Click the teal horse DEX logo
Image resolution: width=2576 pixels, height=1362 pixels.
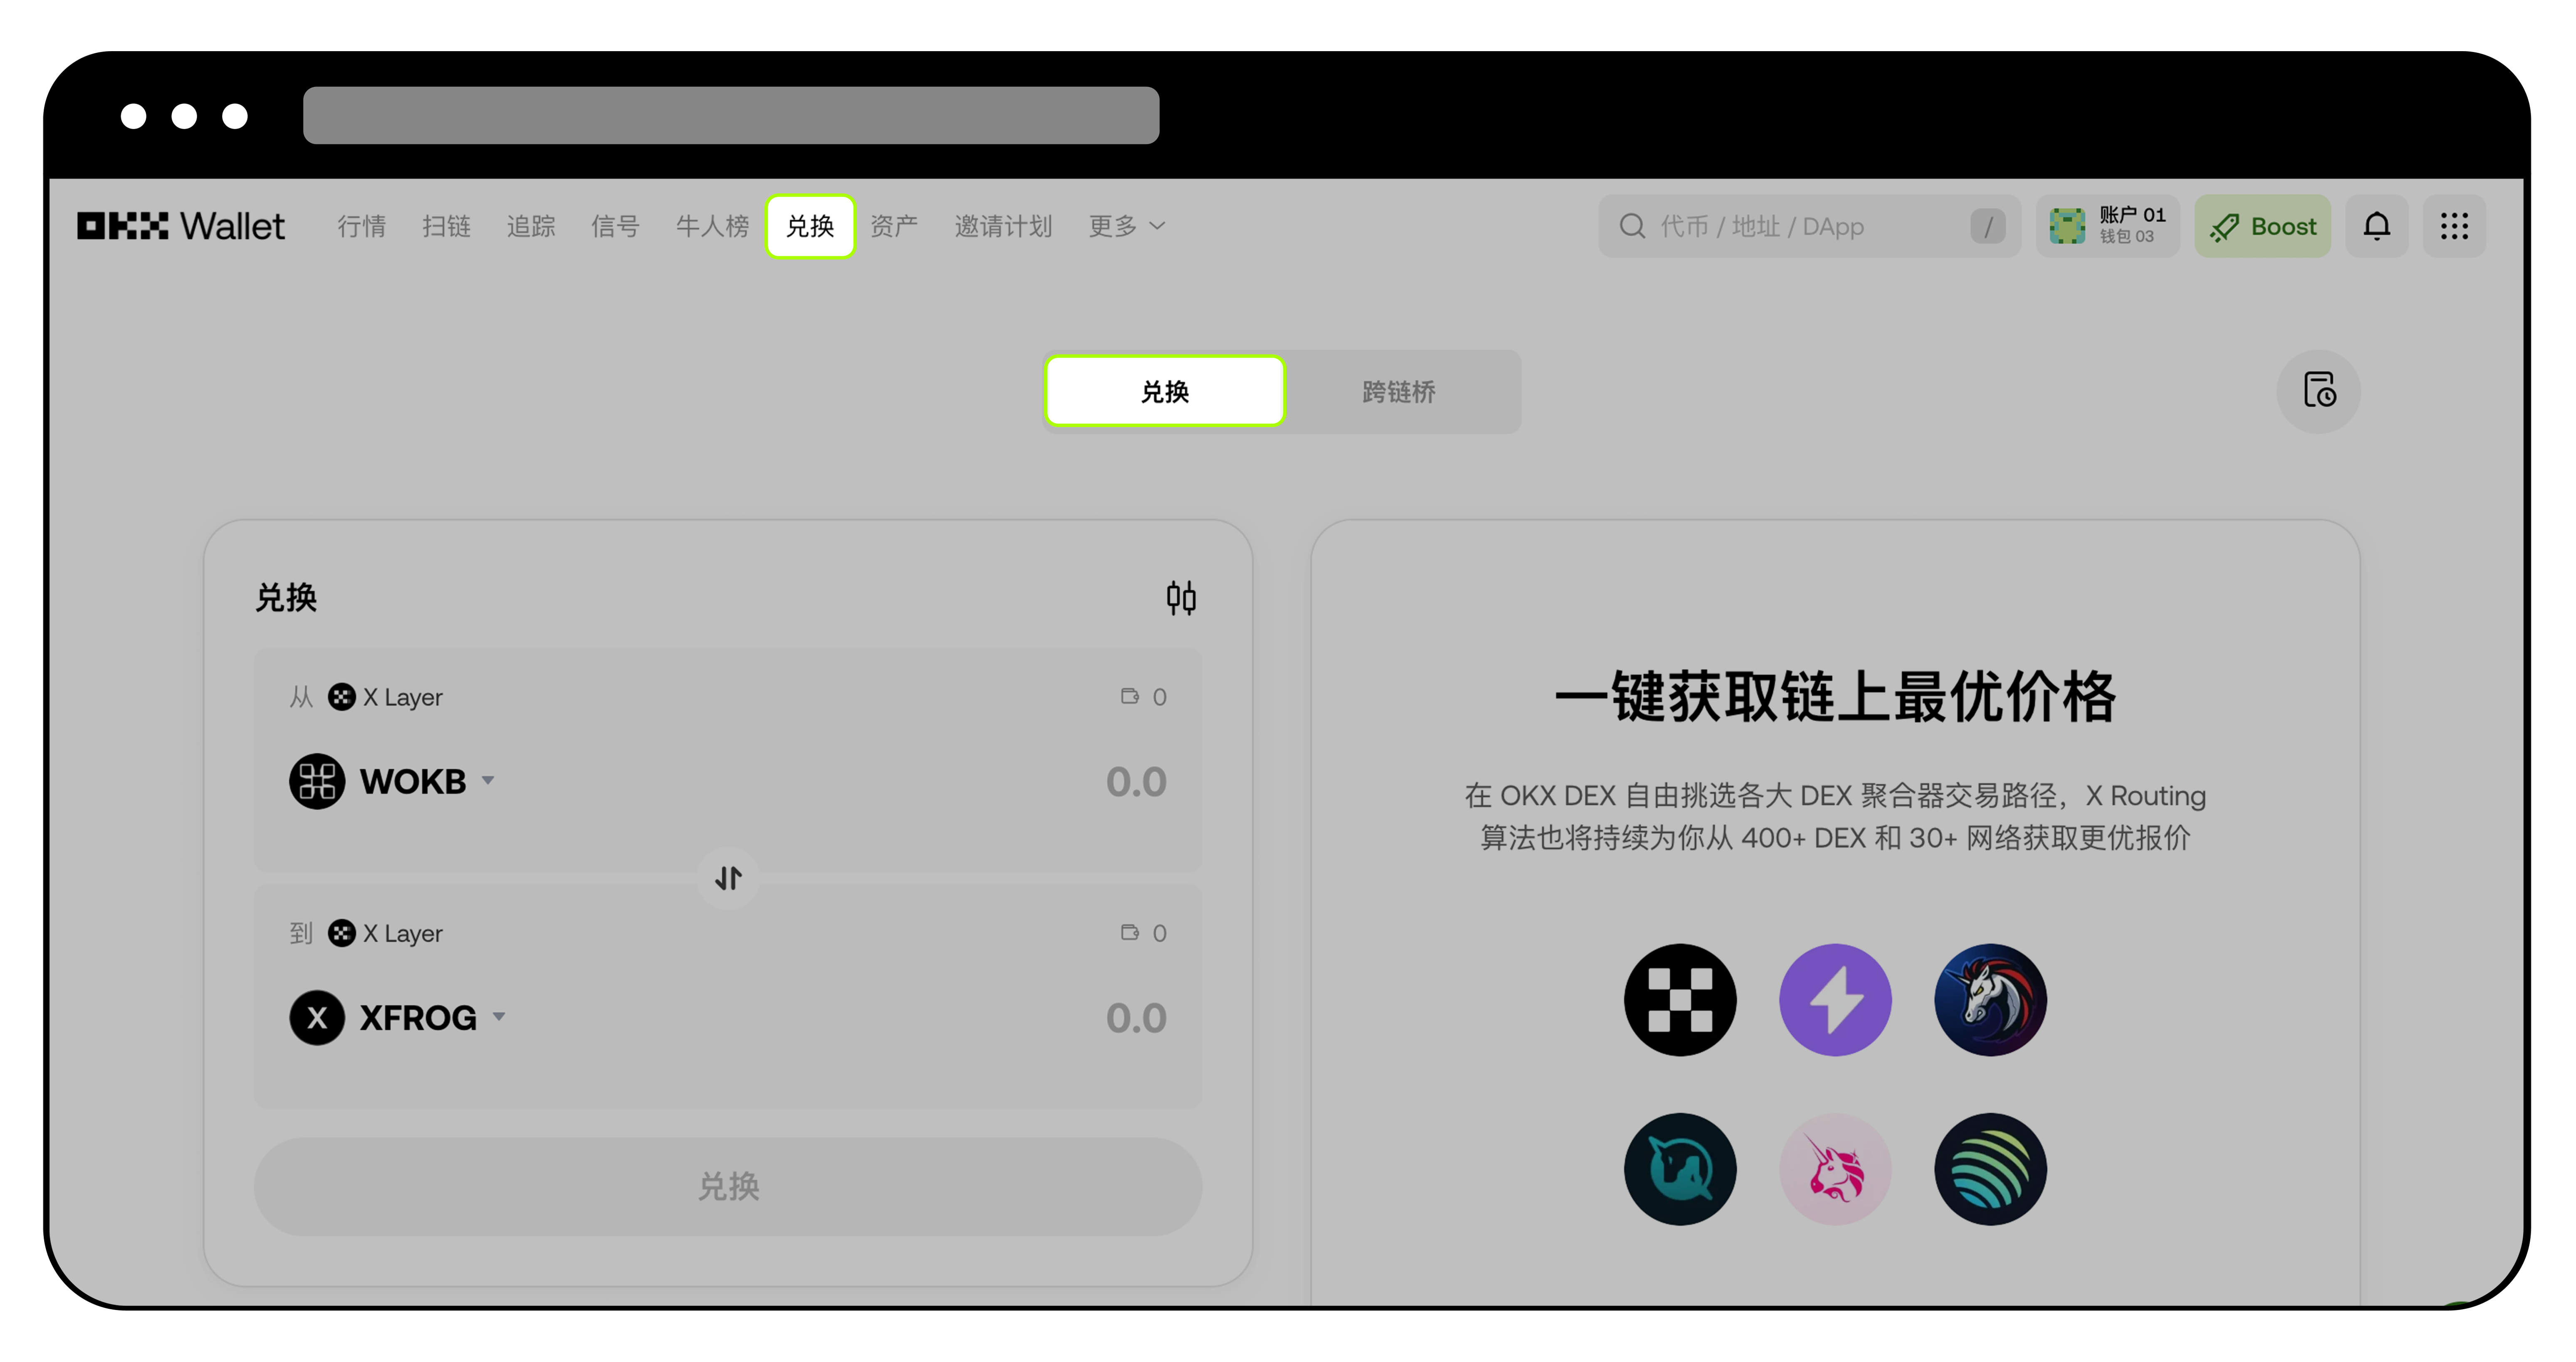(x=1680, y=1169)
